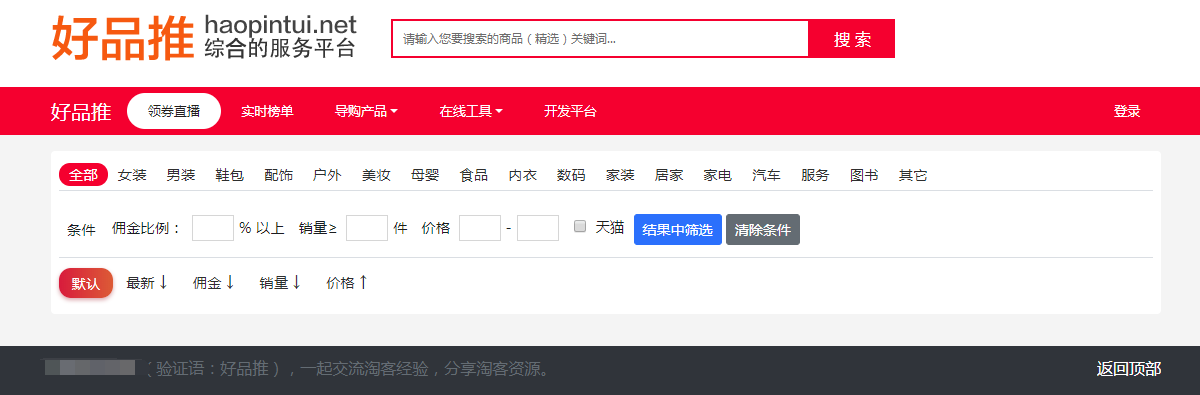Select the 男装 category
The width and height of the screenshot is (1200, 395).
pos(181,175)
